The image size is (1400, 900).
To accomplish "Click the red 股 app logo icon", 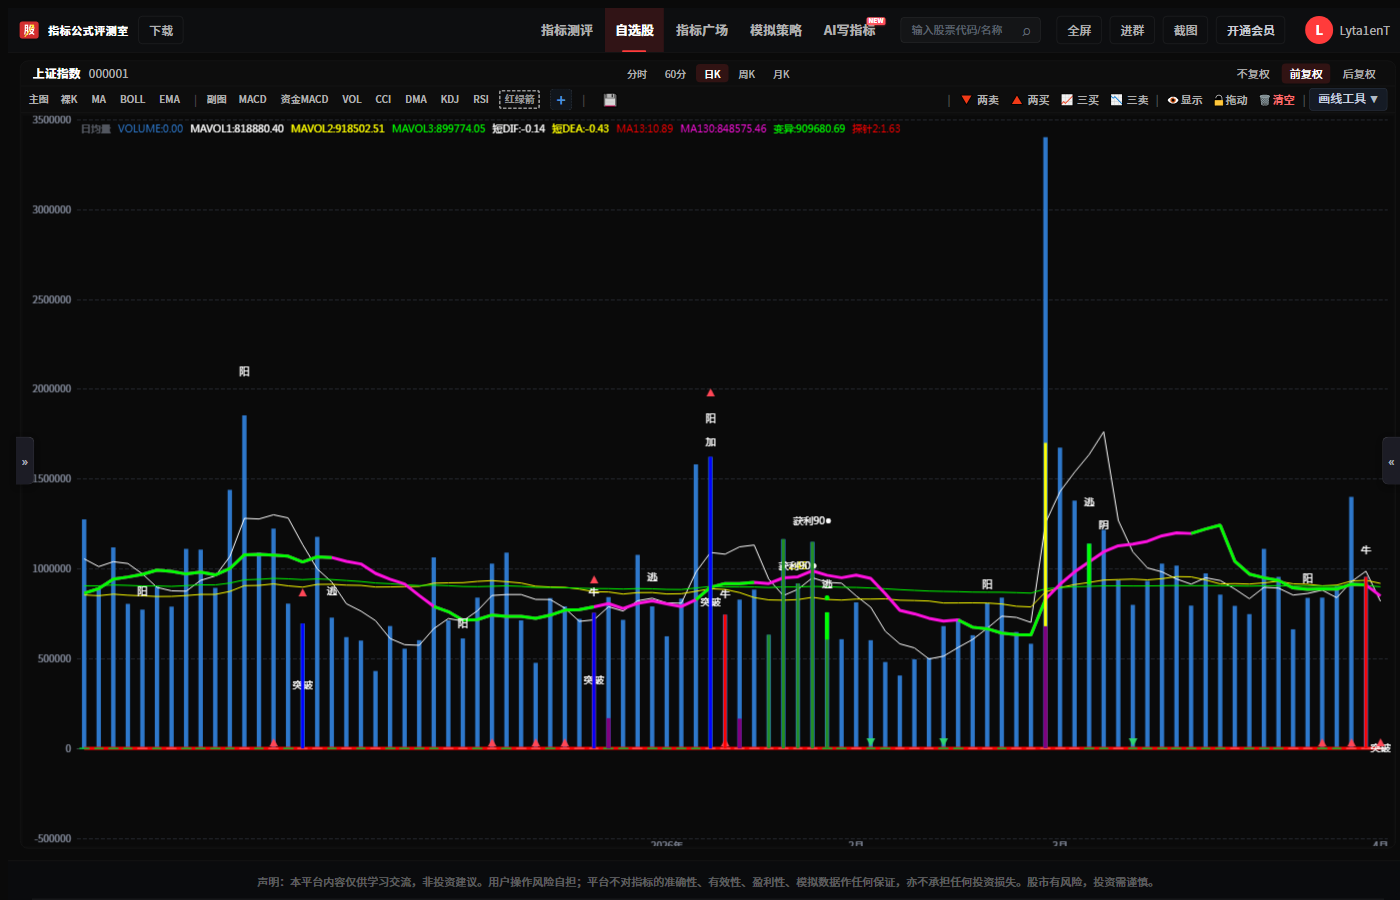I will (x=29, y=30).
